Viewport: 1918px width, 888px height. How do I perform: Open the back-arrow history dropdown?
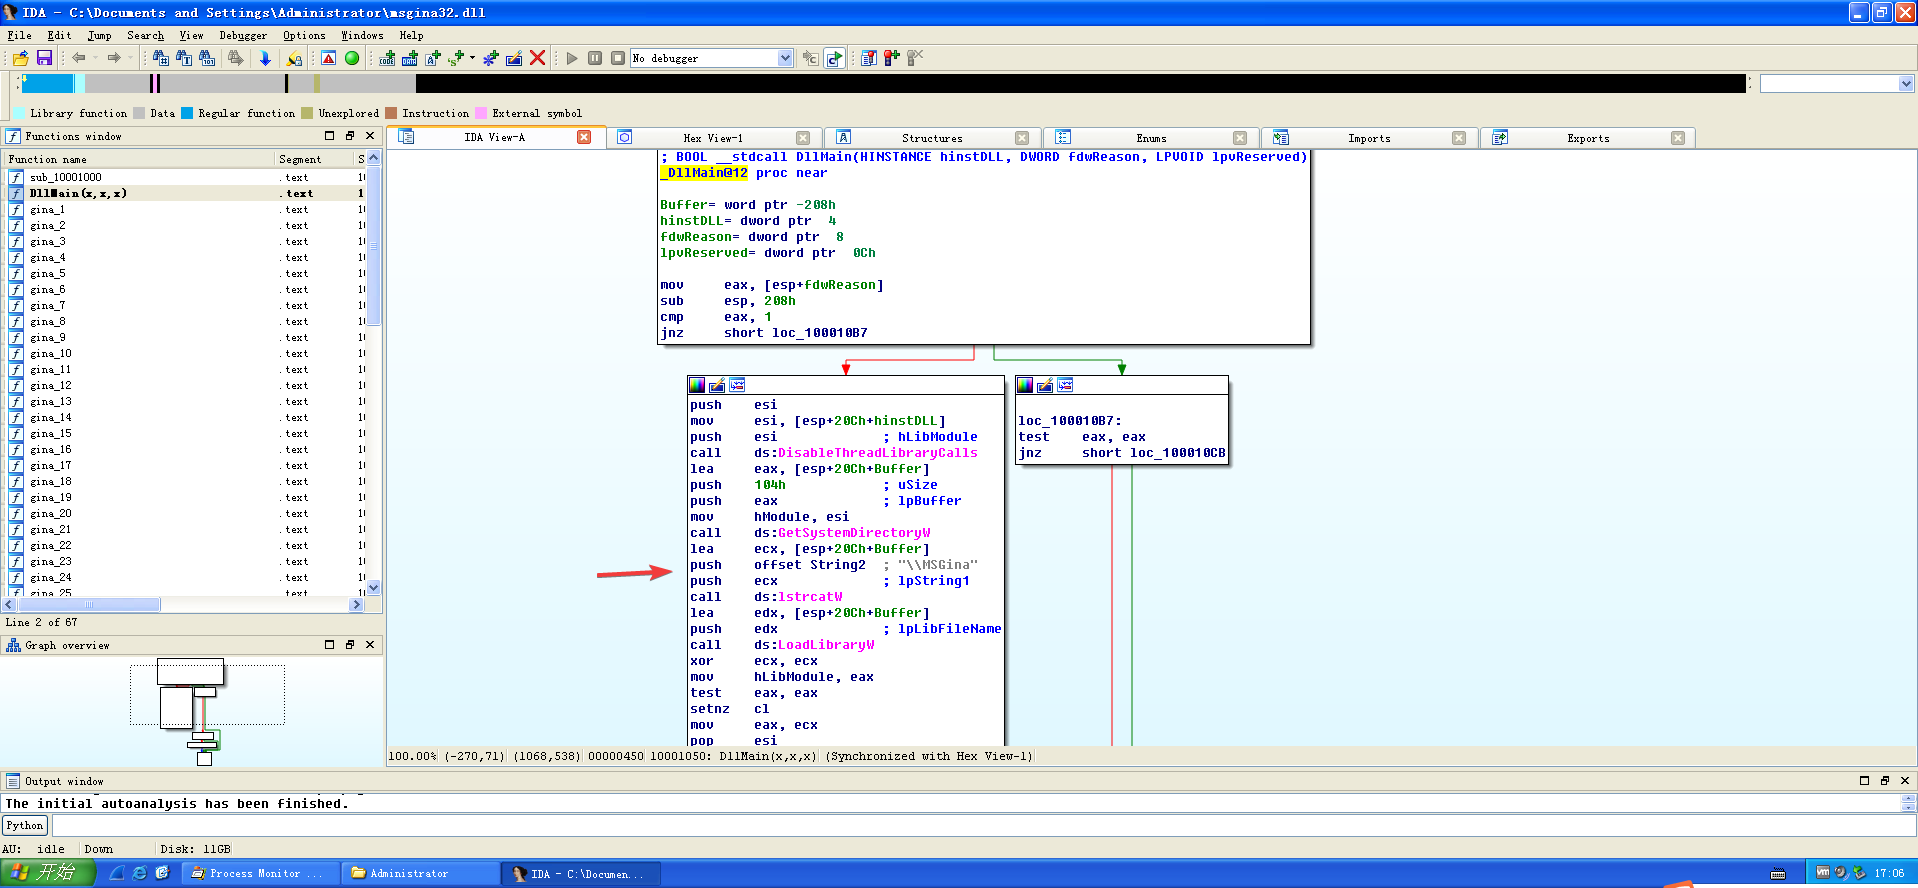(x=95, y=58)
